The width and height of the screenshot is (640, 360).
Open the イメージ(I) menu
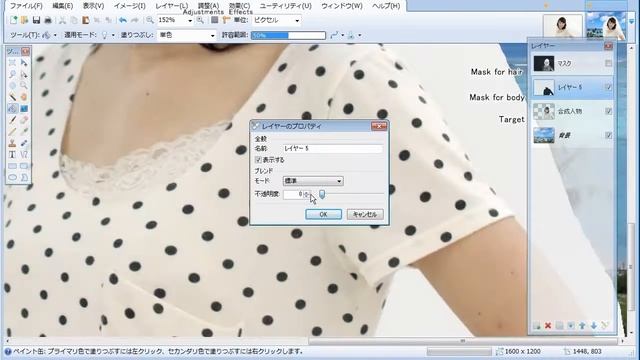[x=129, y=6]
